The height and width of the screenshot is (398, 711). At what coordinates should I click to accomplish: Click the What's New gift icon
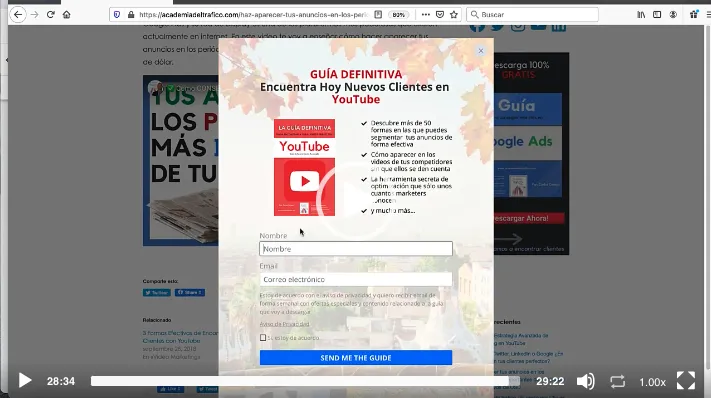tap(694, 15)
